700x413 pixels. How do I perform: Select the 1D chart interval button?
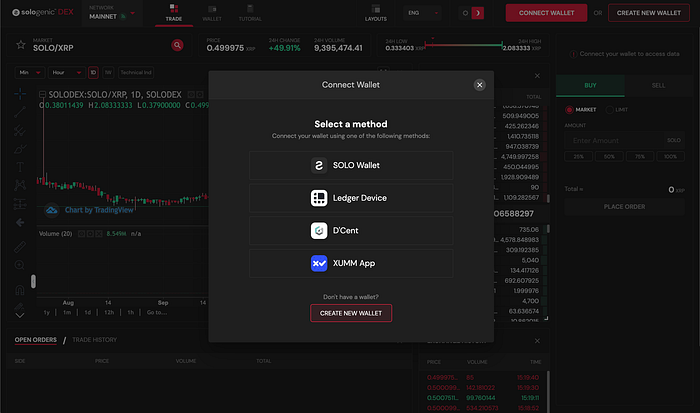pyautogui.click(x=93, y=72)
